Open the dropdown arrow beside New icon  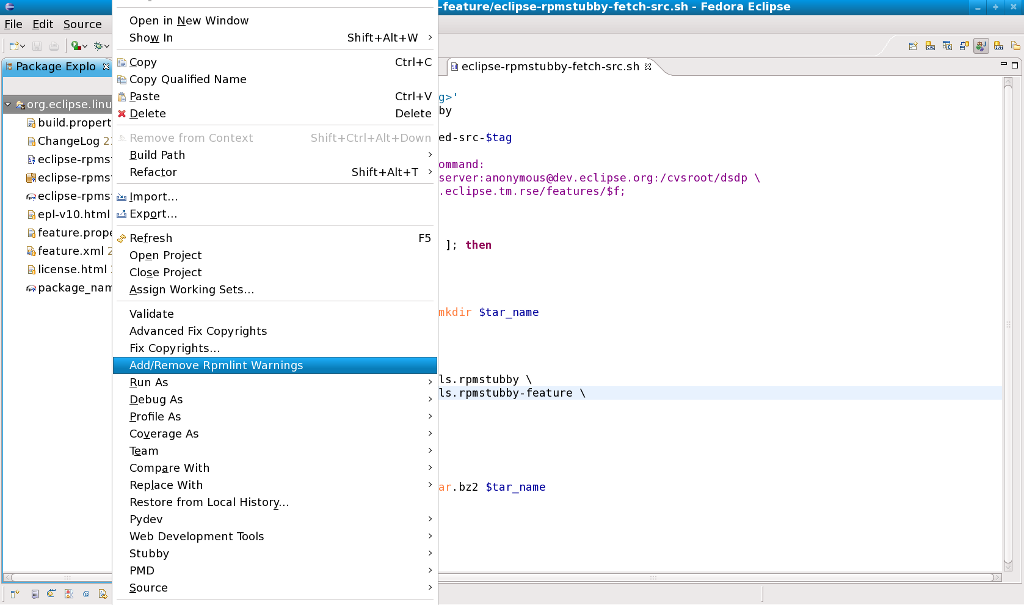point(23,46)
